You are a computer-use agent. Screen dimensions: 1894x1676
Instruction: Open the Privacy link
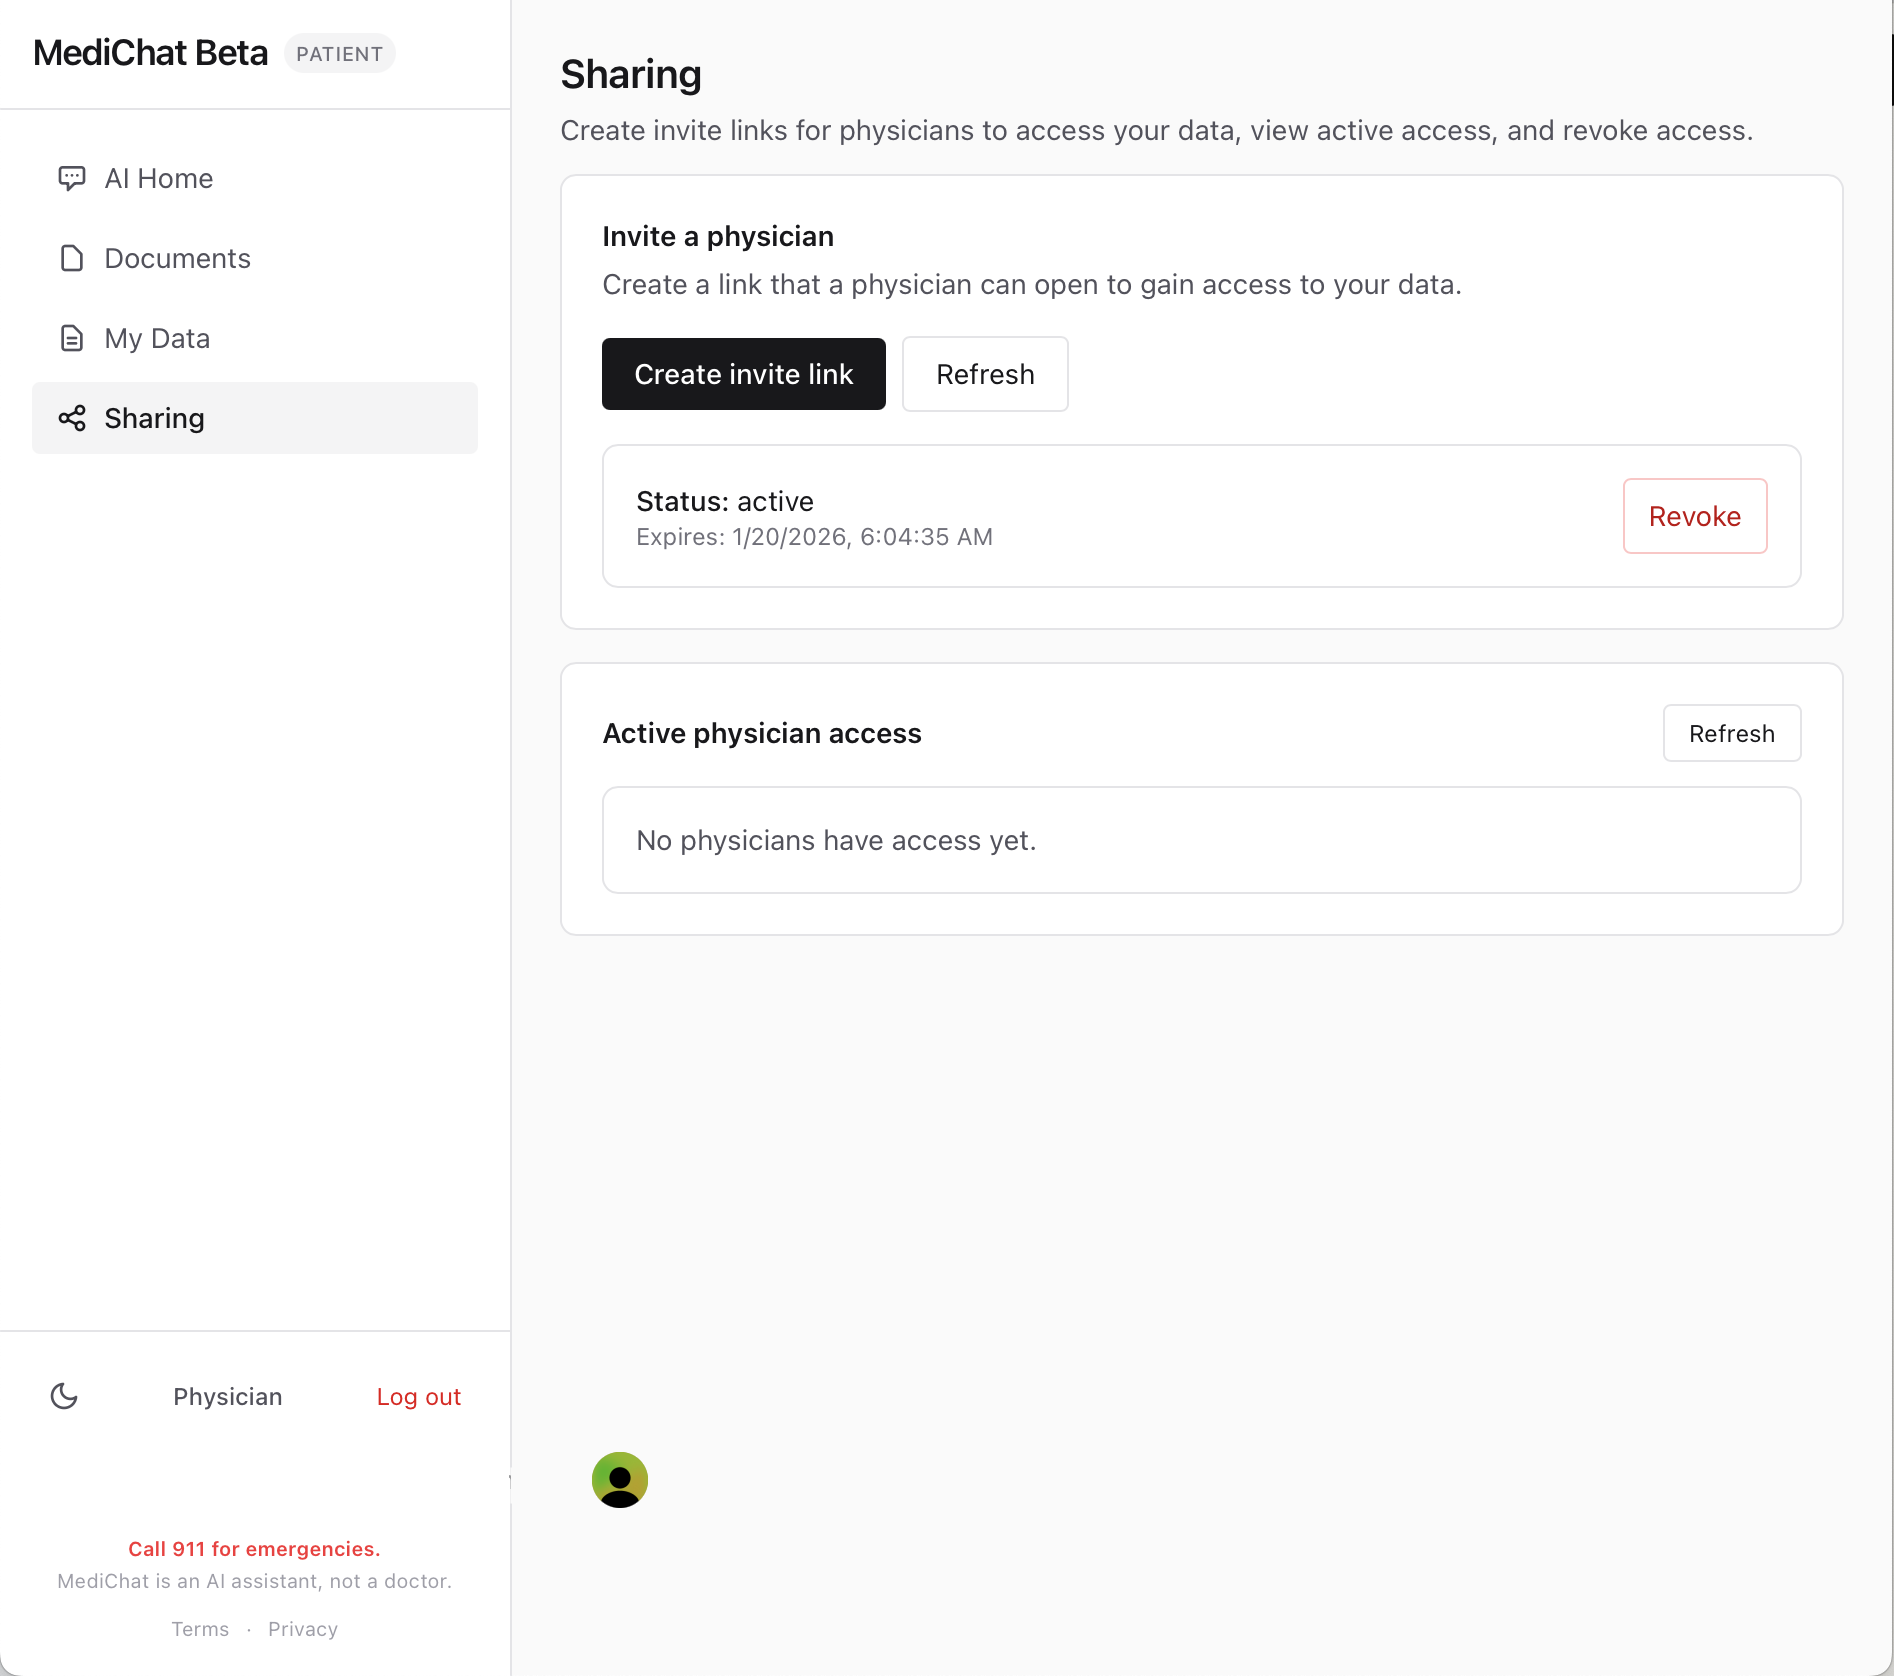pyautogui.click(x=303, y=1629)
